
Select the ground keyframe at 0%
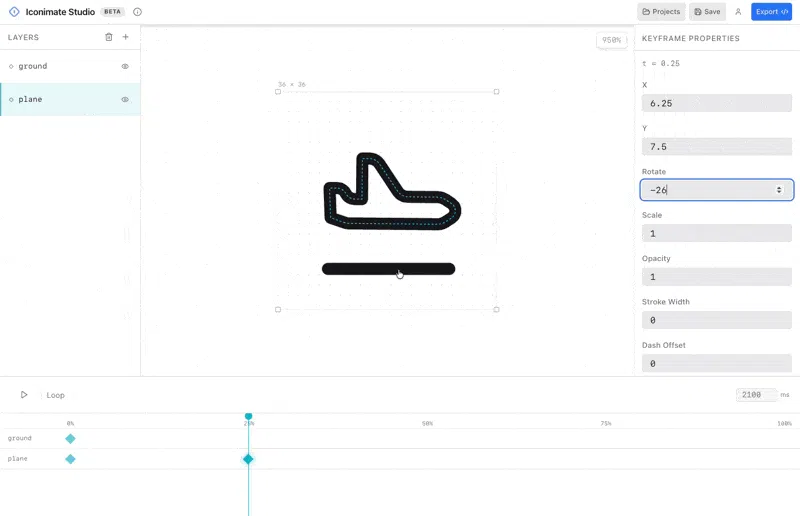(70, 438)
